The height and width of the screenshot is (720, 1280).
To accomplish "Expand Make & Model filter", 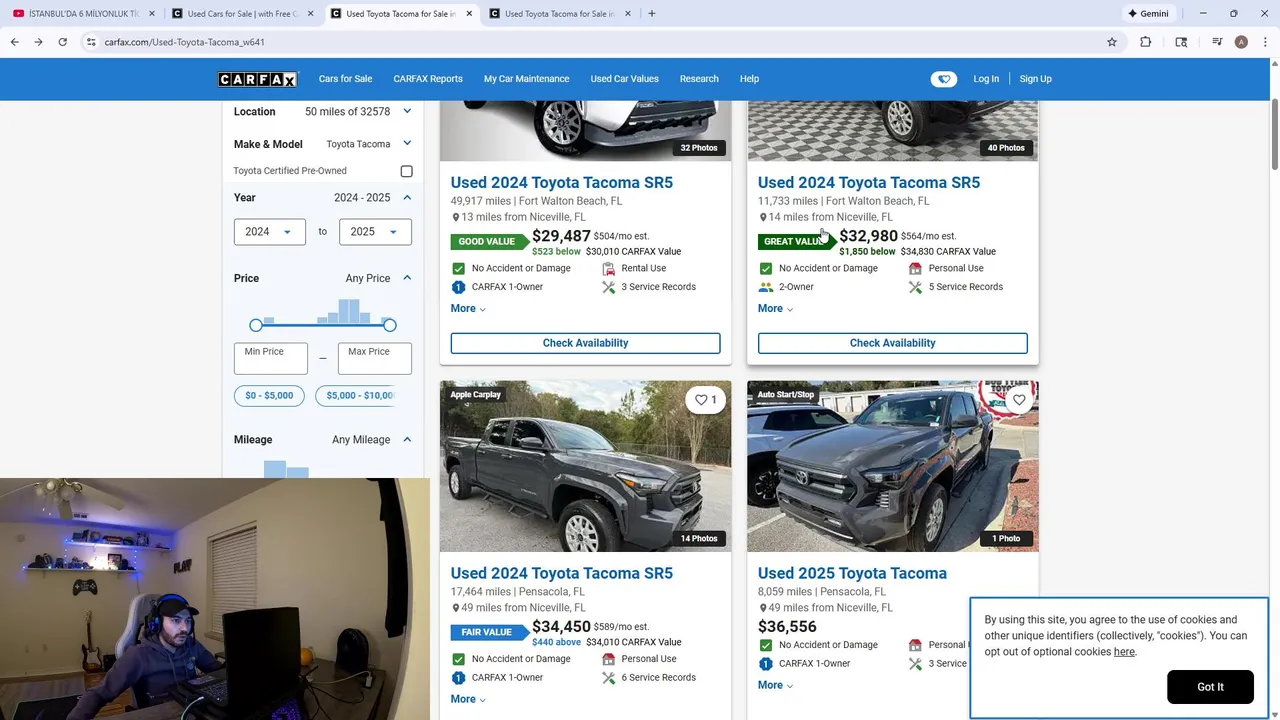I will (x=407, y=144).
